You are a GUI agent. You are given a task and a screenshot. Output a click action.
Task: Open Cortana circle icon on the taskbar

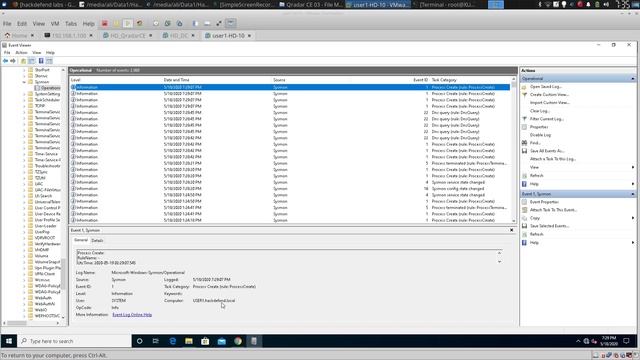[140, 341]
